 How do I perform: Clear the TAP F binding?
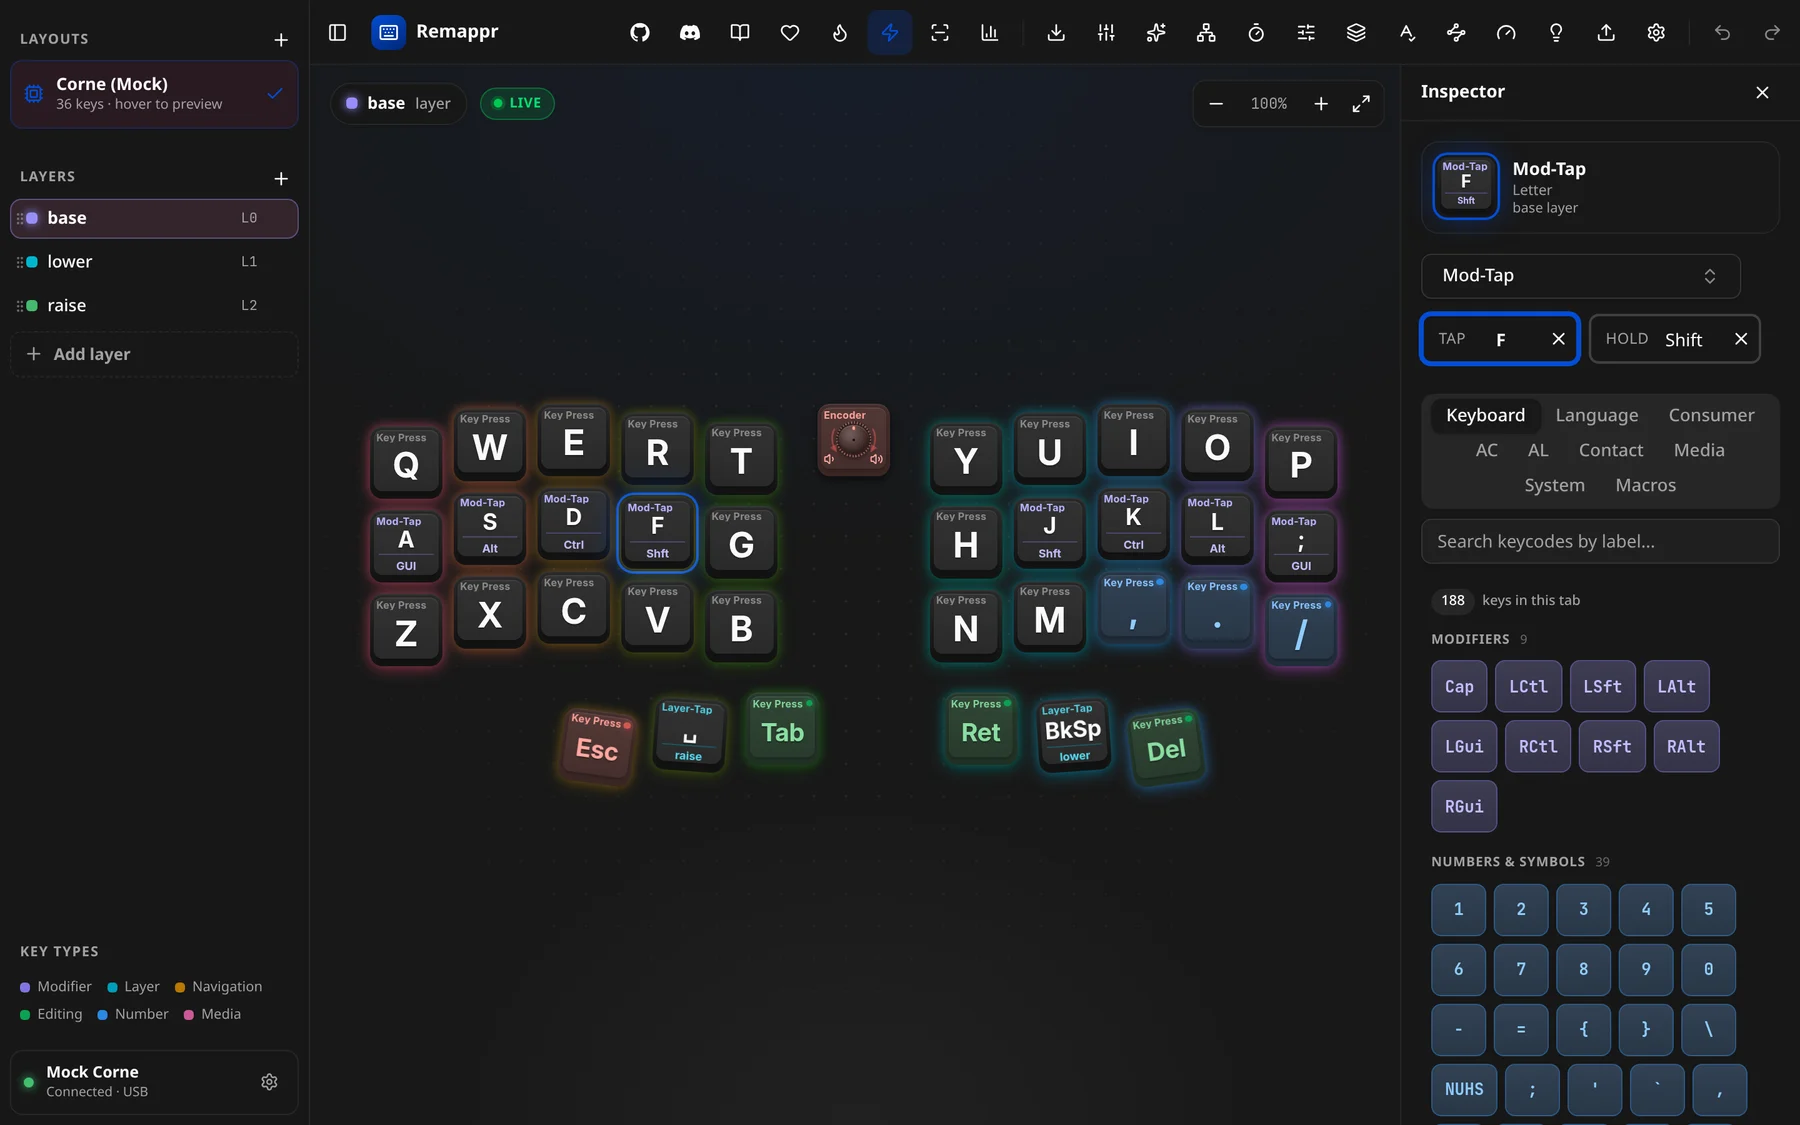1558,339
